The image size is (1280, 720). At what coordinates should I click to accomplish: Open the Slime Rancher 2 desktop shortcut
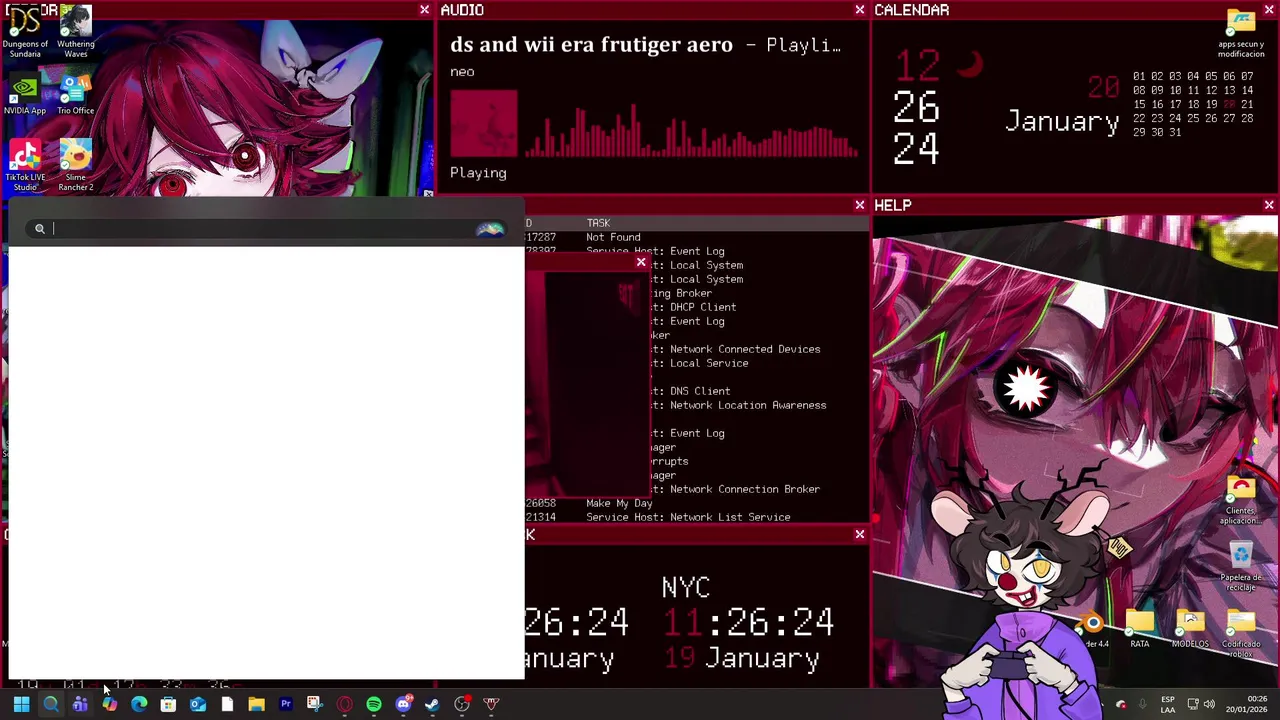[76, 166]
